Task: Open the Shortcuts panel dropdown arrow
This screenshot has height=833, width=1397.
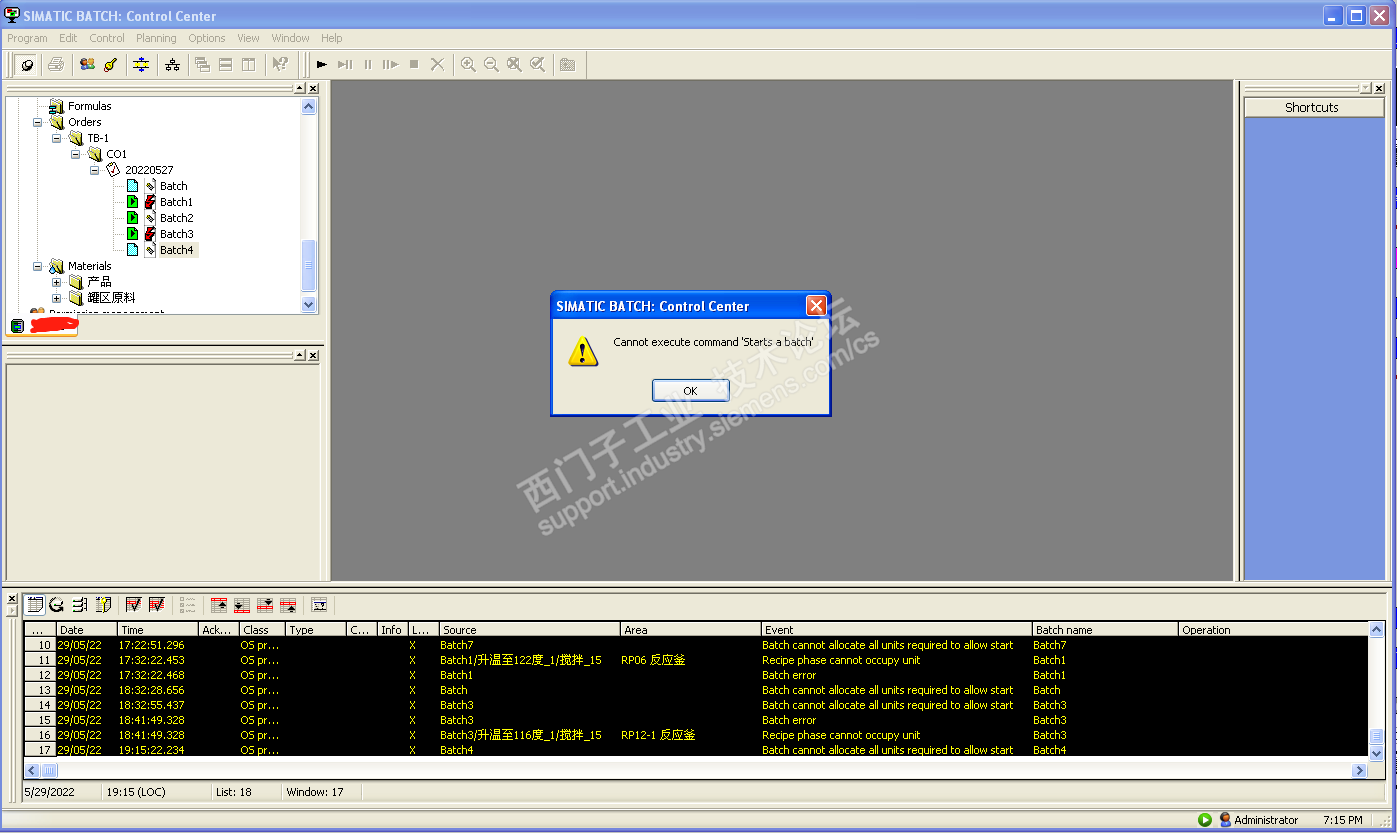Action: pos(1366,89)
